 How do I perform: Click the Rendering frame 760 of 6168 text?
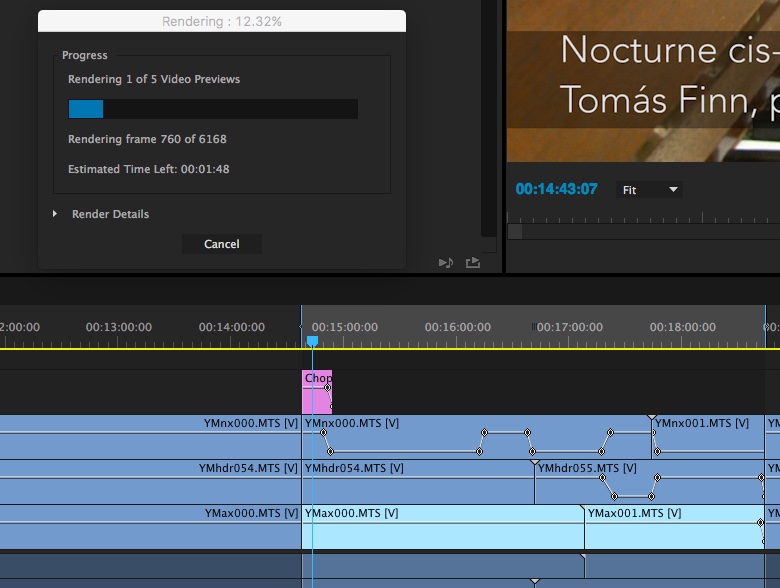tap(147, 139)
